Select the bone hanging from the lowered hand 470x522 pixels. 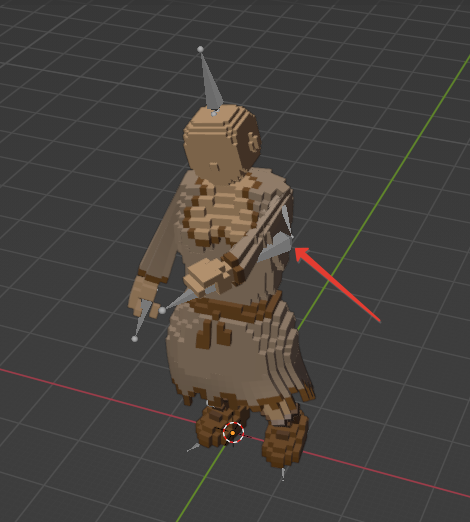click(142, 317)
